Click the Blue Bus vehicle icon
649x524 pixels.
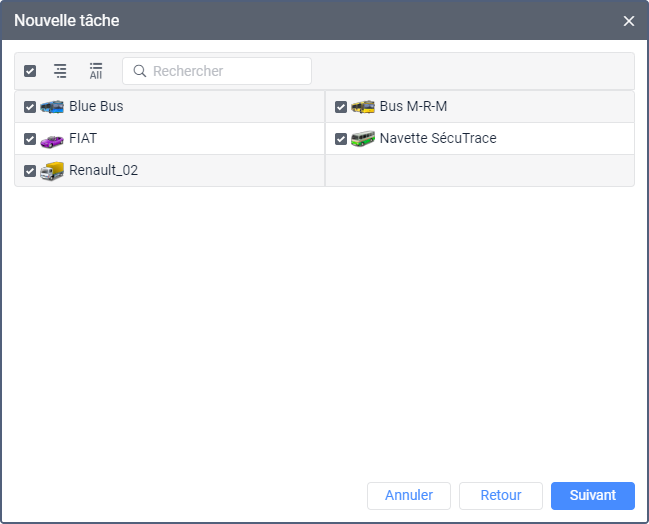click(52, 107)
